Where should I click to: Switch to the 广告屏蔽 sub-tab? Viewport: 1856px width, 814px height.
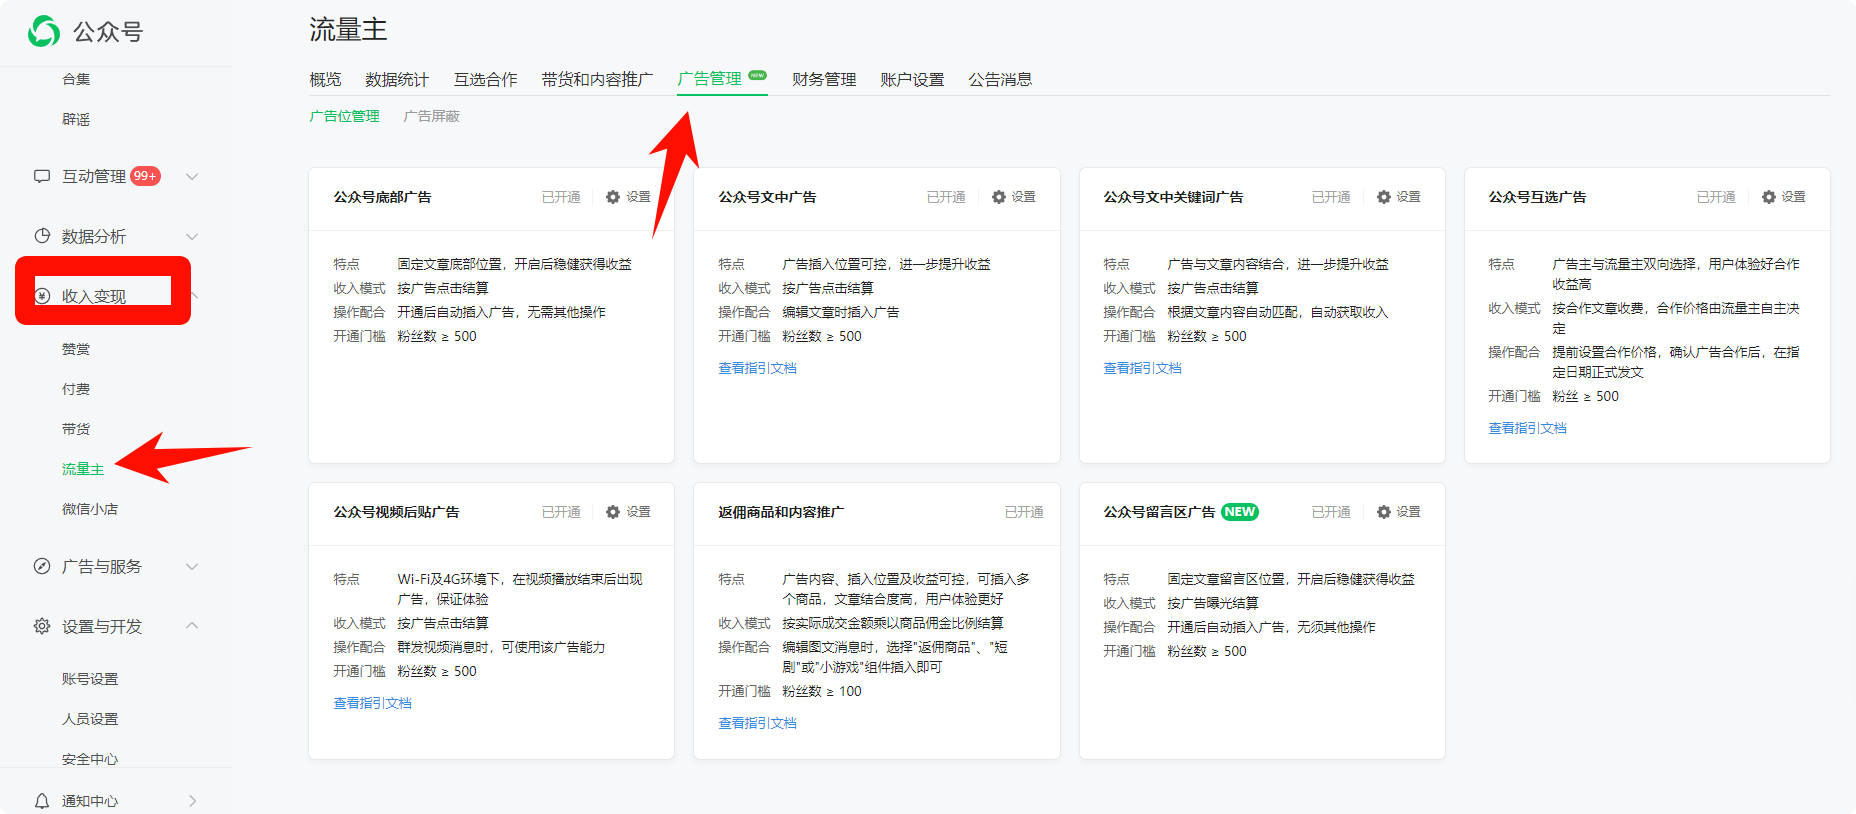point(431,116)
